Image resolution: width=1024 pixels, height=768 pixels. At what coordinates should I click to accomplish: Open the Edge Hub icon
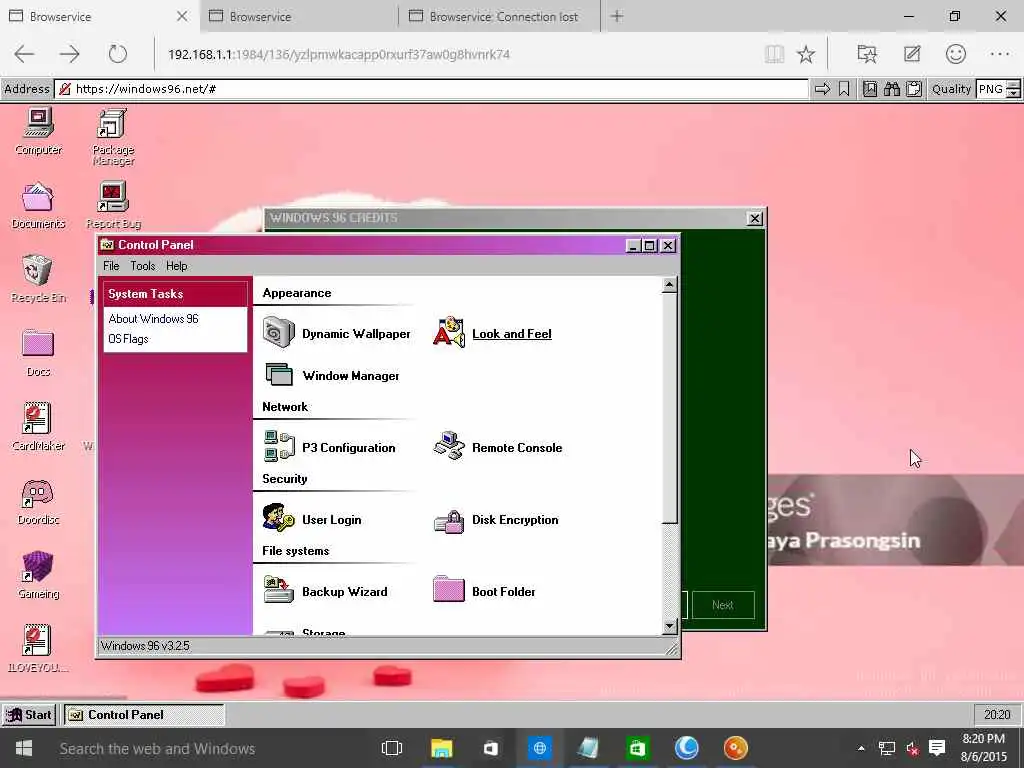click(x=867, y=54)
